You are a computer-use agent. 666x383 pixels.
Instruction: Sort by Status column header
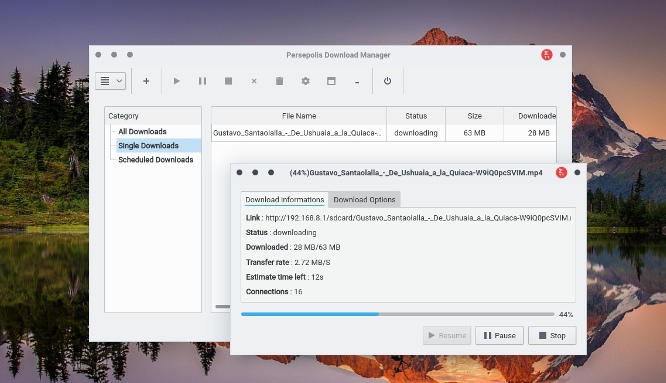[x=416, y=115]
